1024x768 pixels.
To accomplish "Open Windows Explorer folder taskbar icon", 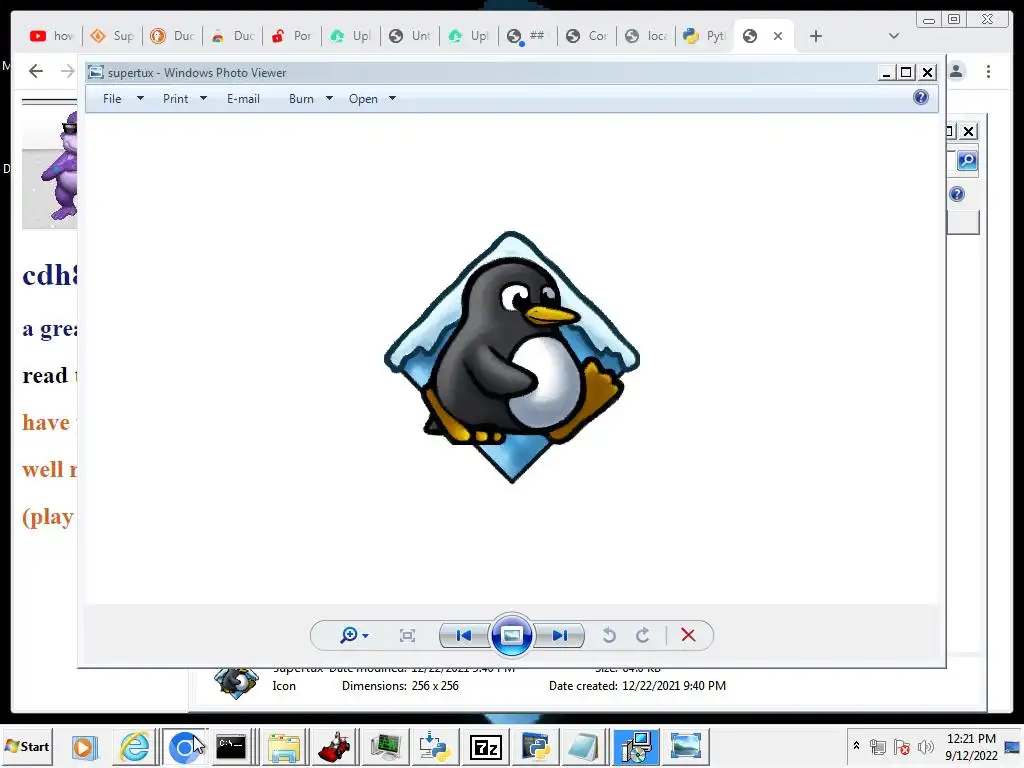I will coord(283,746).
